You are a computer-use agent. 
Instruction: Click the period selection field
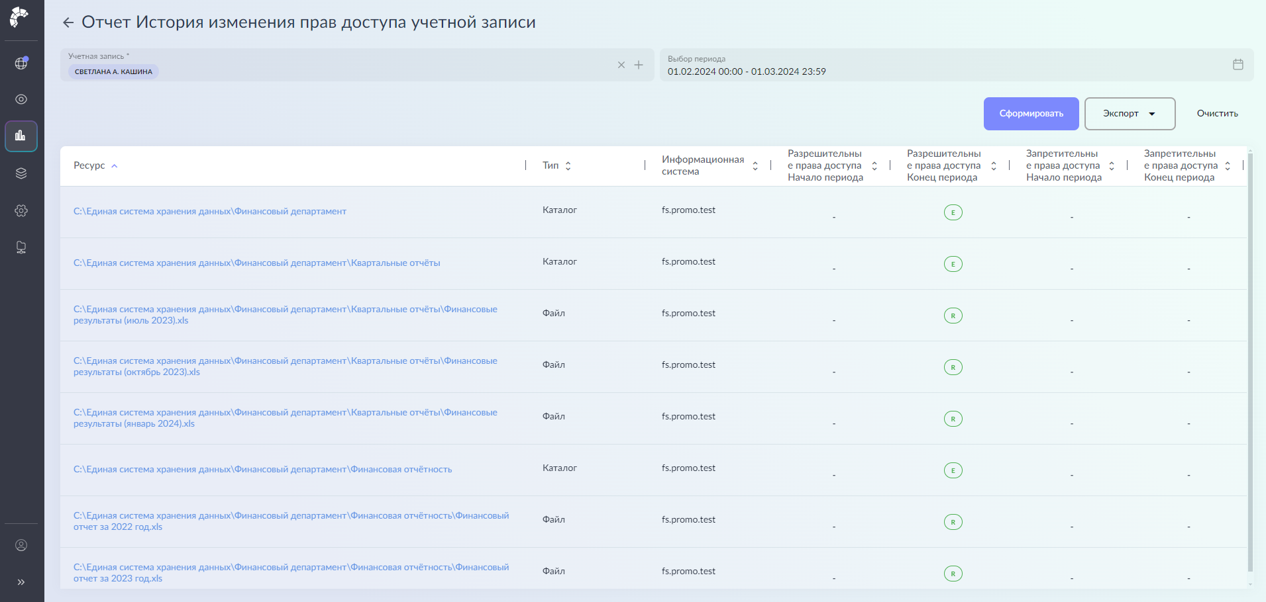940,66
